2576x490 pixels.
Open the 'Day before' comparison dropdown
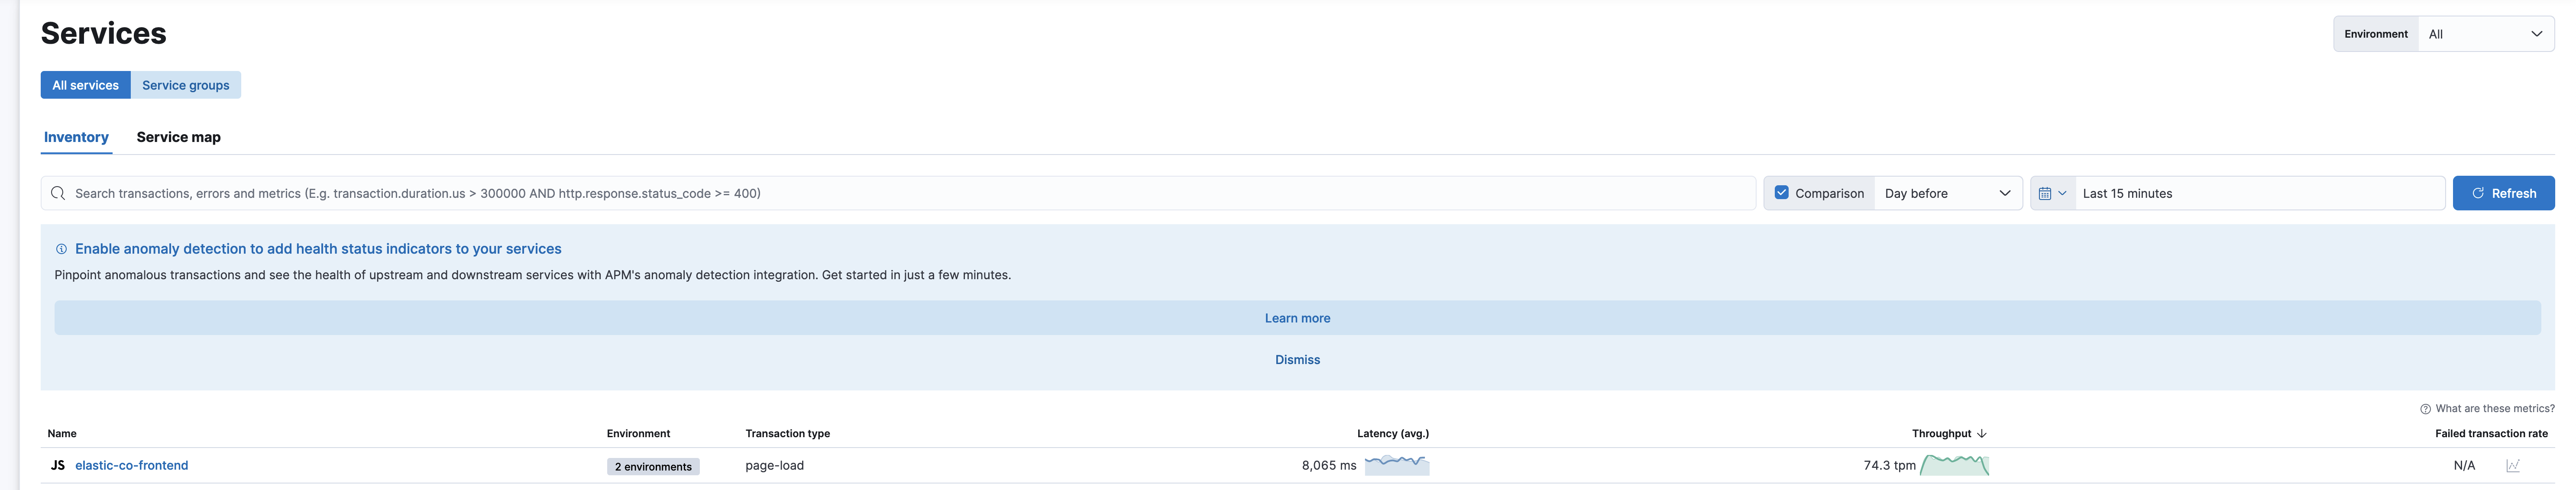1945,193
